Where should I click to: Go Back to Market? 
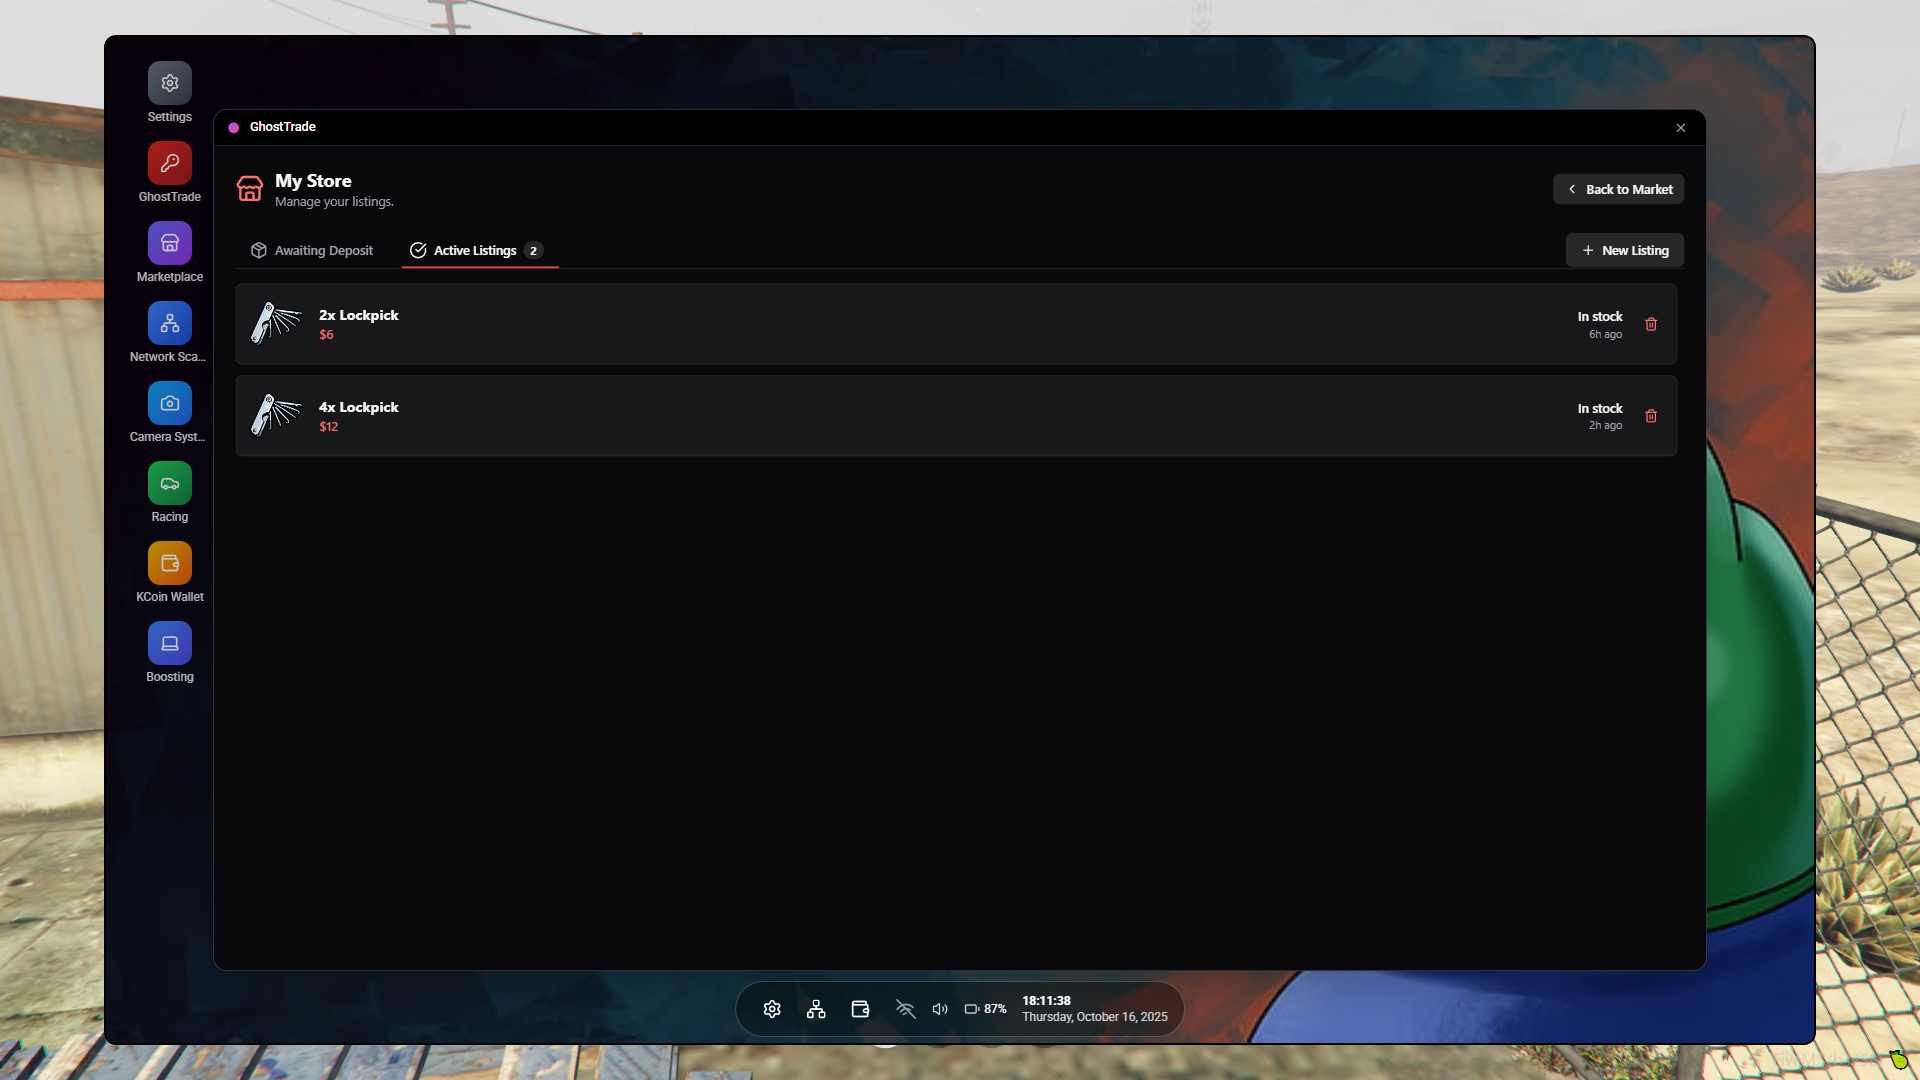click(x=1618, y=189)
